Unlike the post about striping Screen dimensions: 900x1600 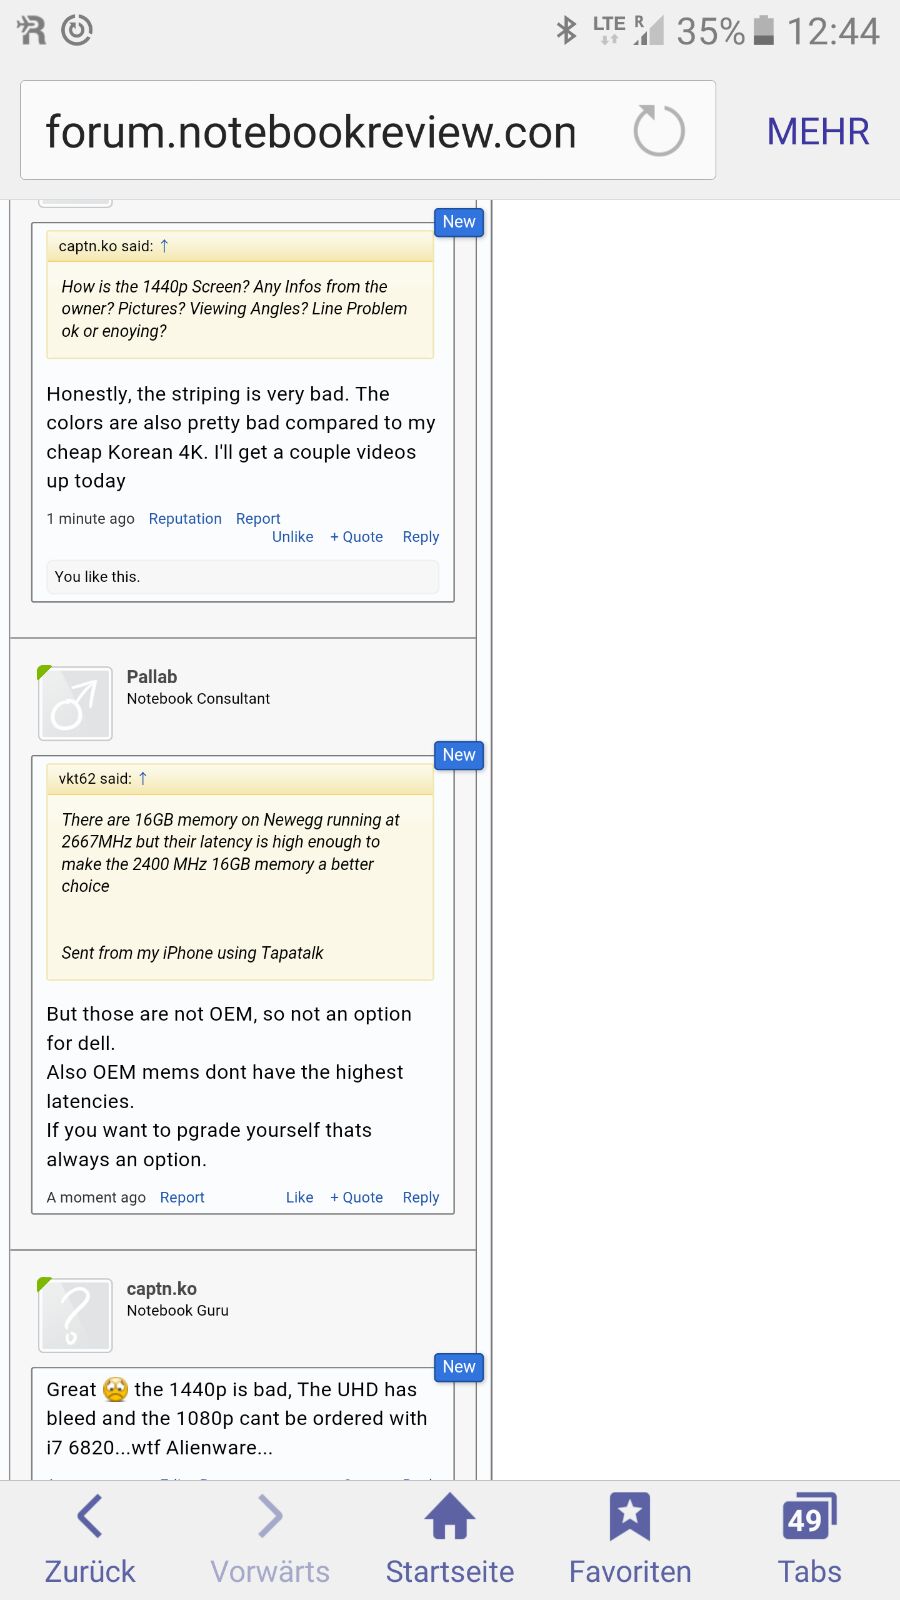293,537
